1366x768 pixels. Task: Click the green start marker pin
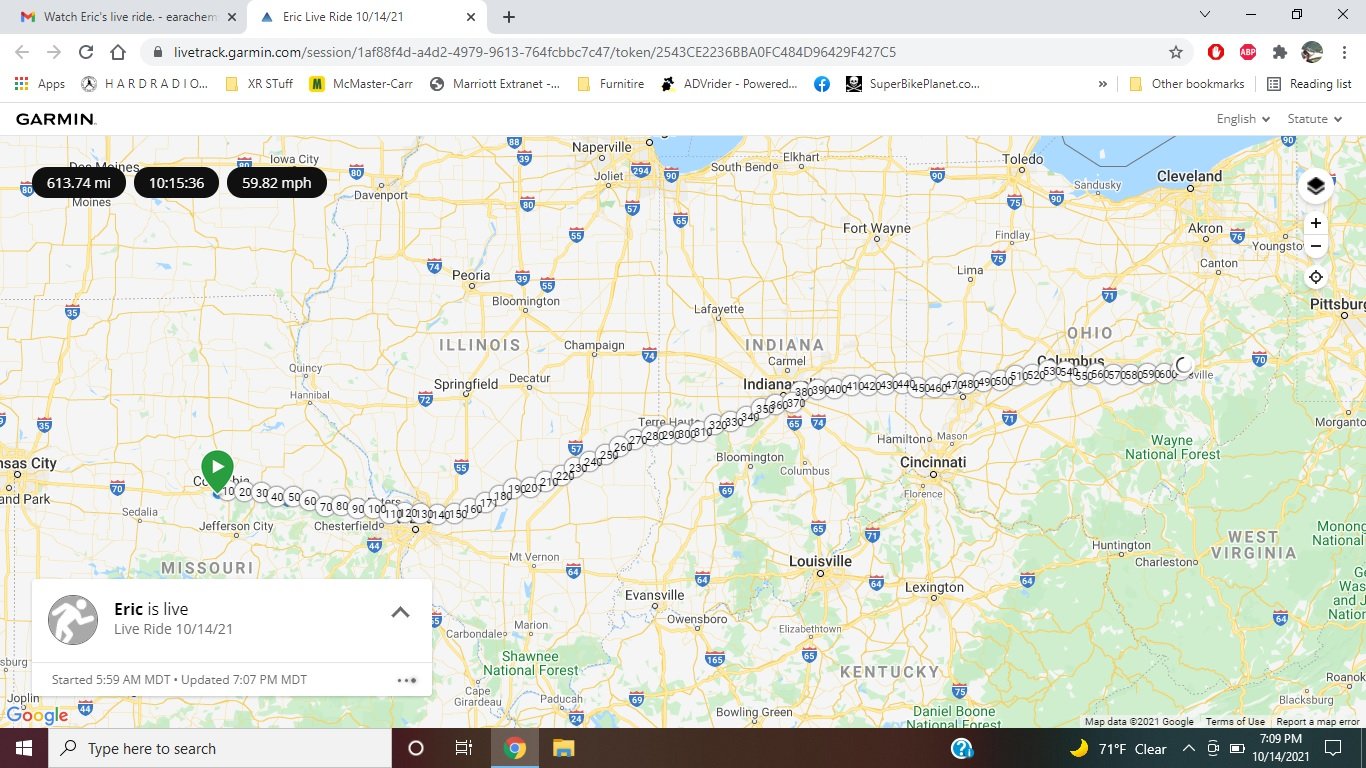(x=217, y=470)
